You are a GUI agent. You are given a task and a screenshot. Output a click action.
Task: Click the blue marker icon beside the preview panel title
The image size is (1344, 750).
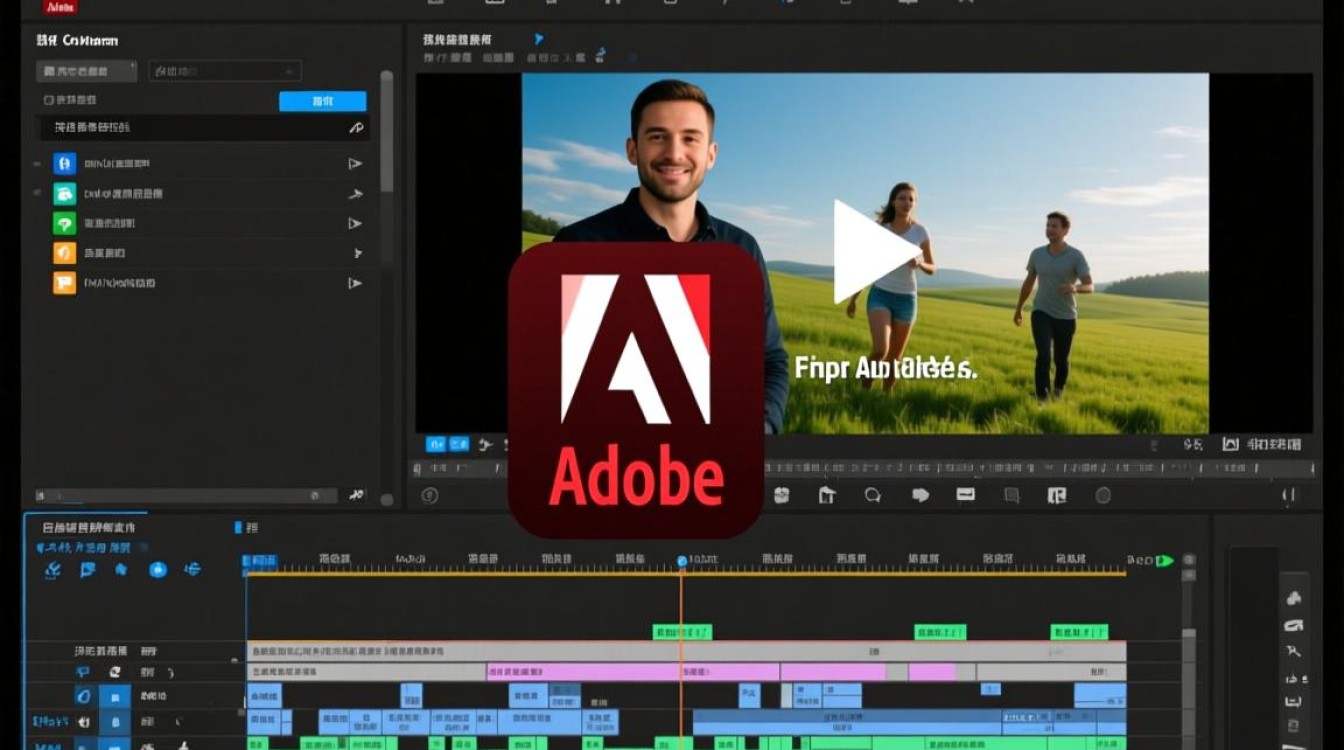[539, 39]
